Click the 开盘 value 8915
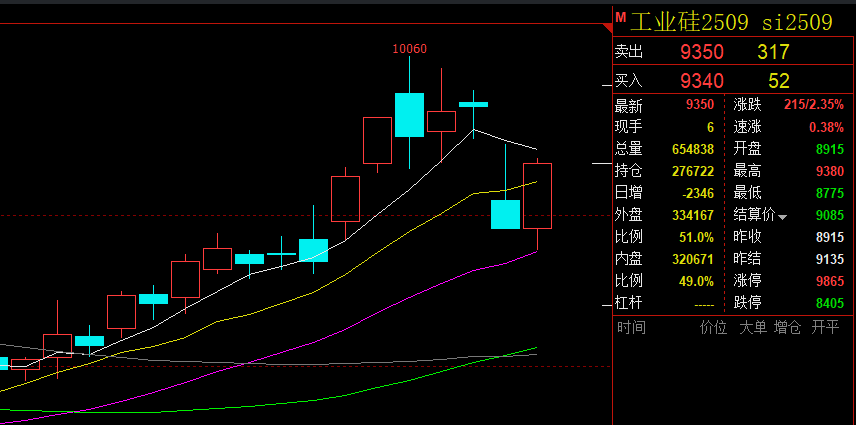Image resolution: width=856 pixels, height=425 pixels. click(830, 149)
